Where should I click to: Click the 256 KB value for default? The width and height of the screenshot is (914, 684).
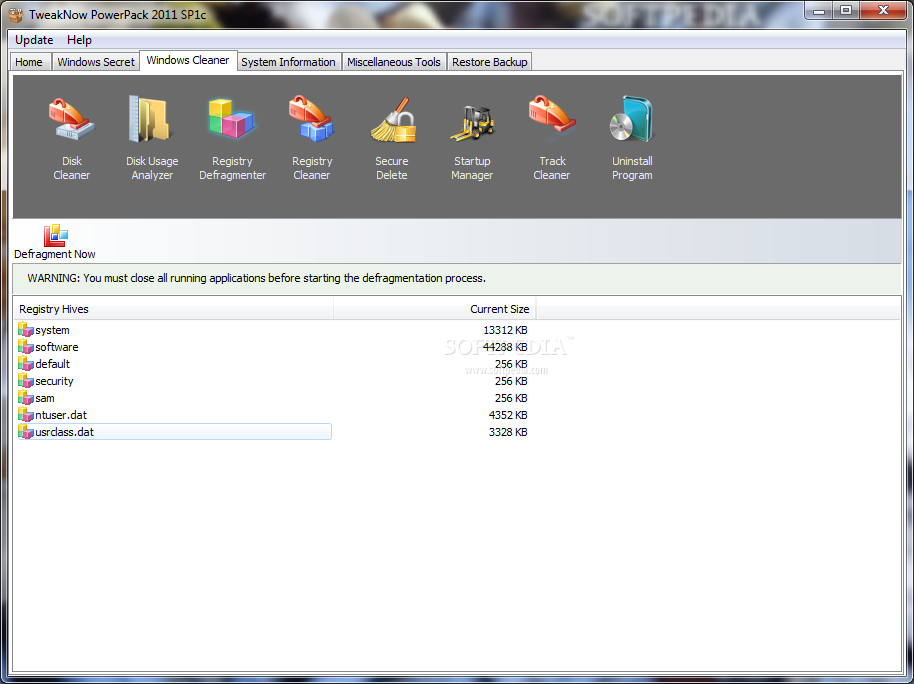[511, 364]
